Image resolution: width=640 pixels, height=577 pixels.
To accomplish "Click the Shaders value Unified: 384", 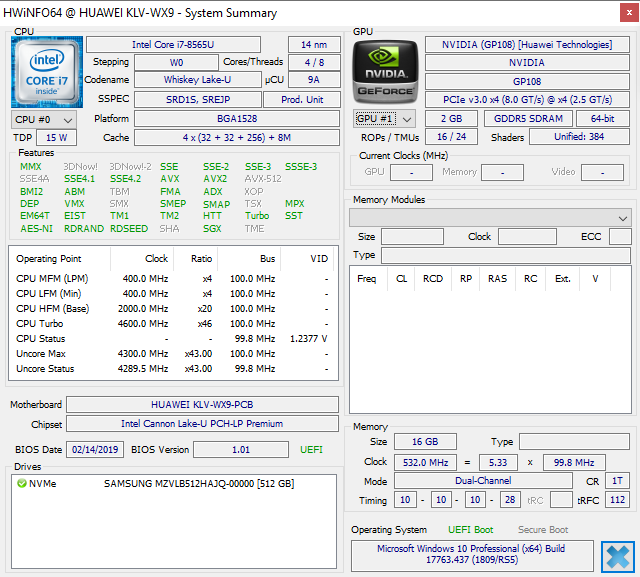I will coord(579,137).
